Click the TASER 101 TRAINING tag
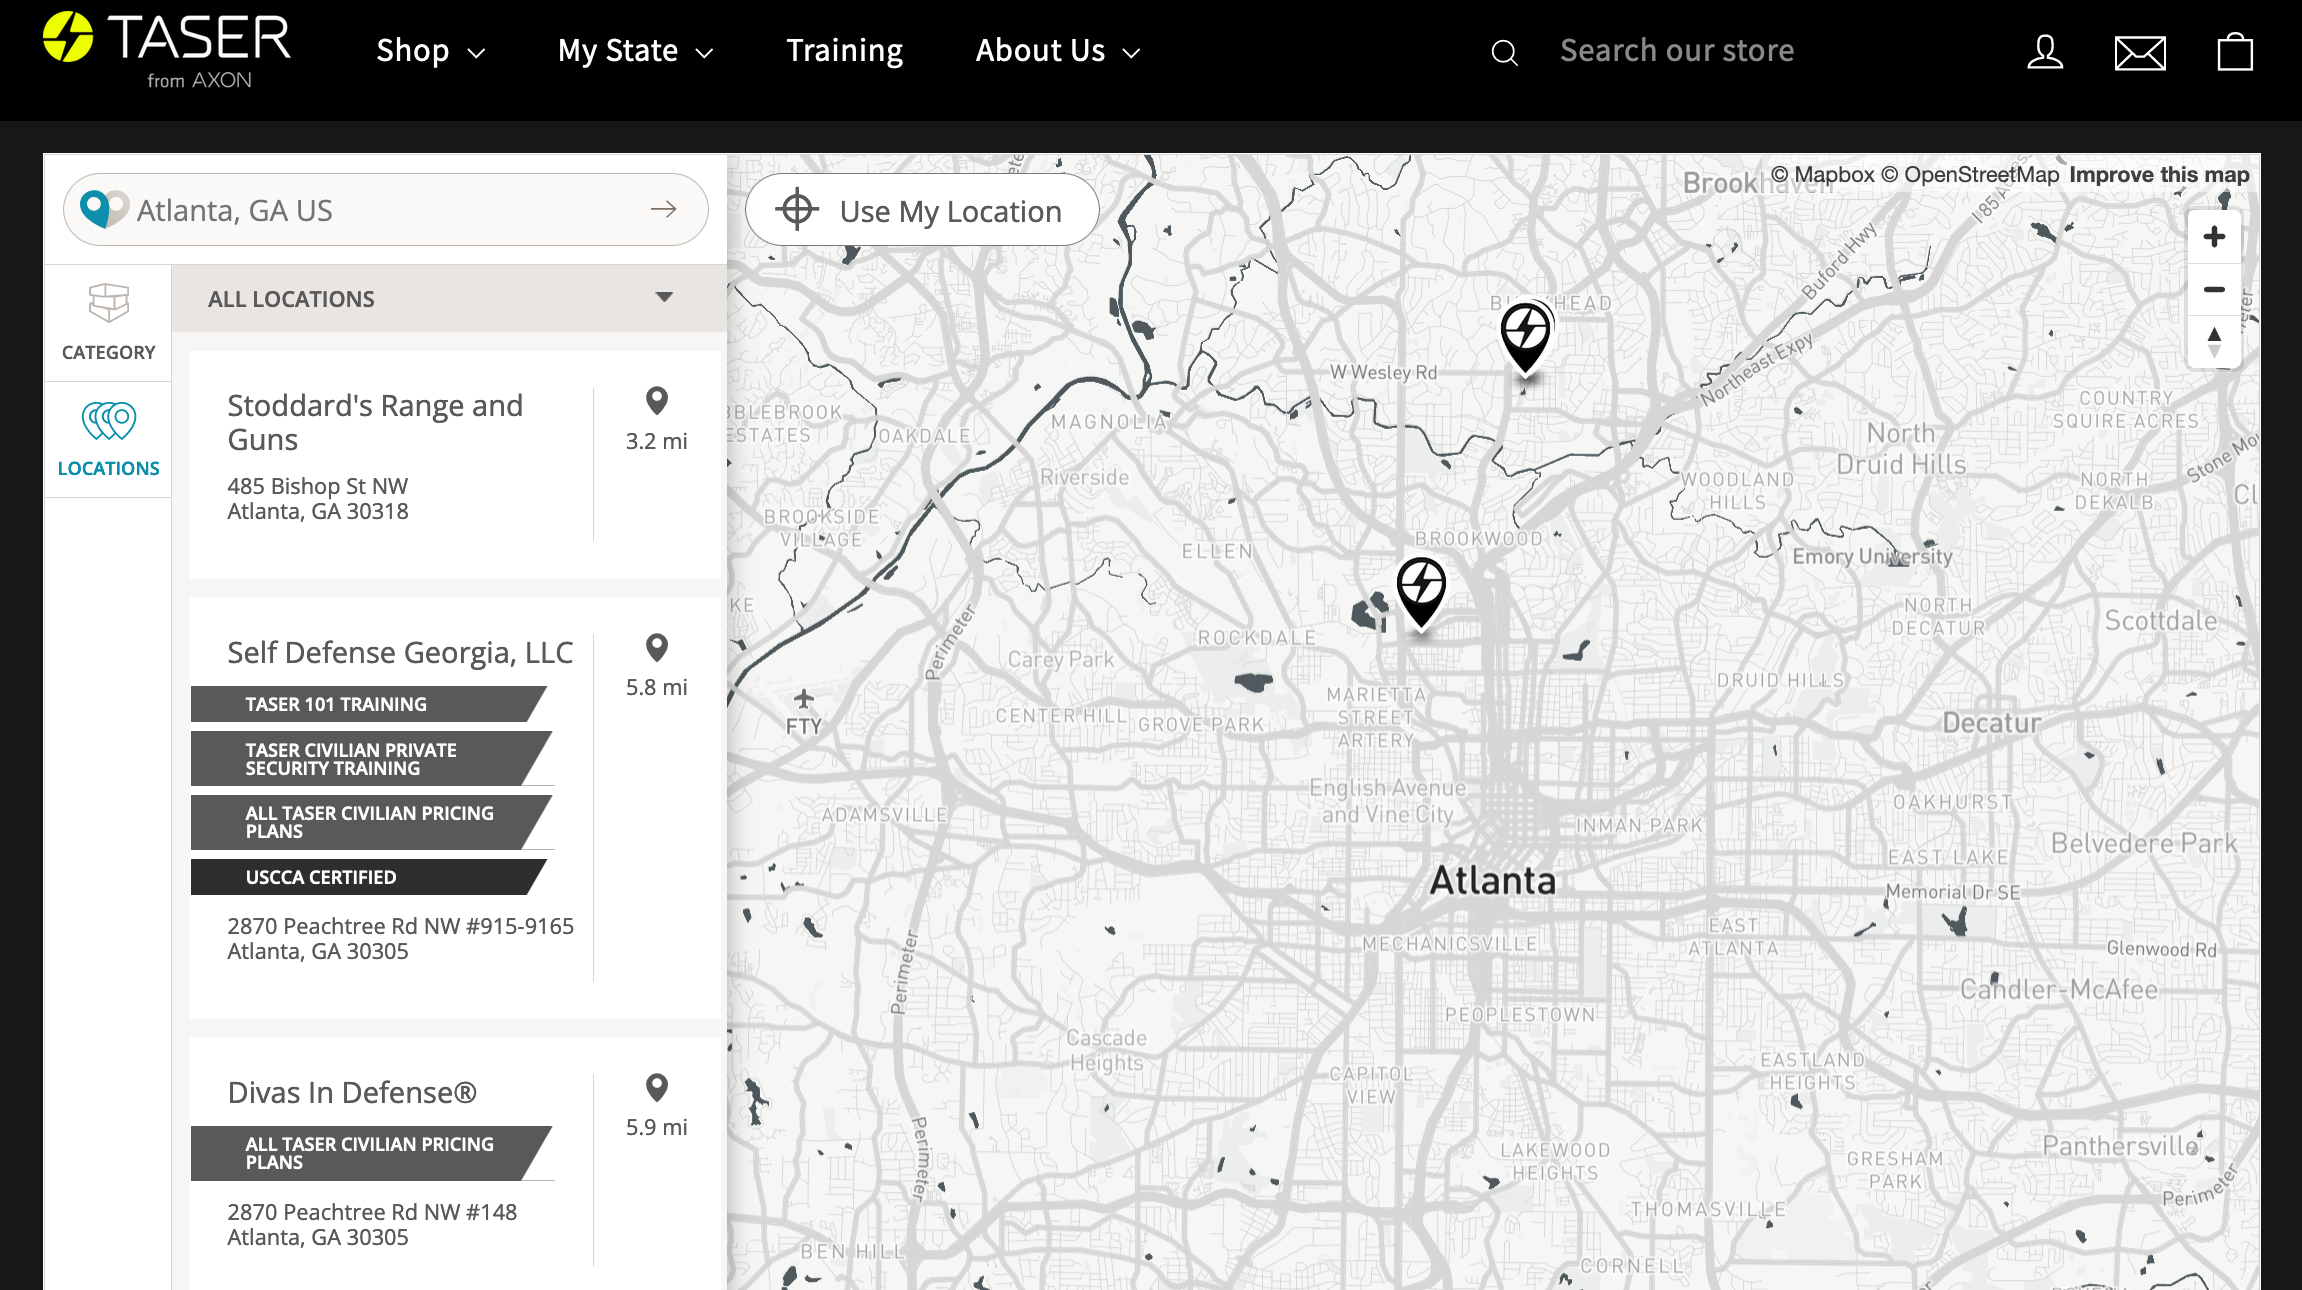 pyautogui.click(x=368, y=704)
